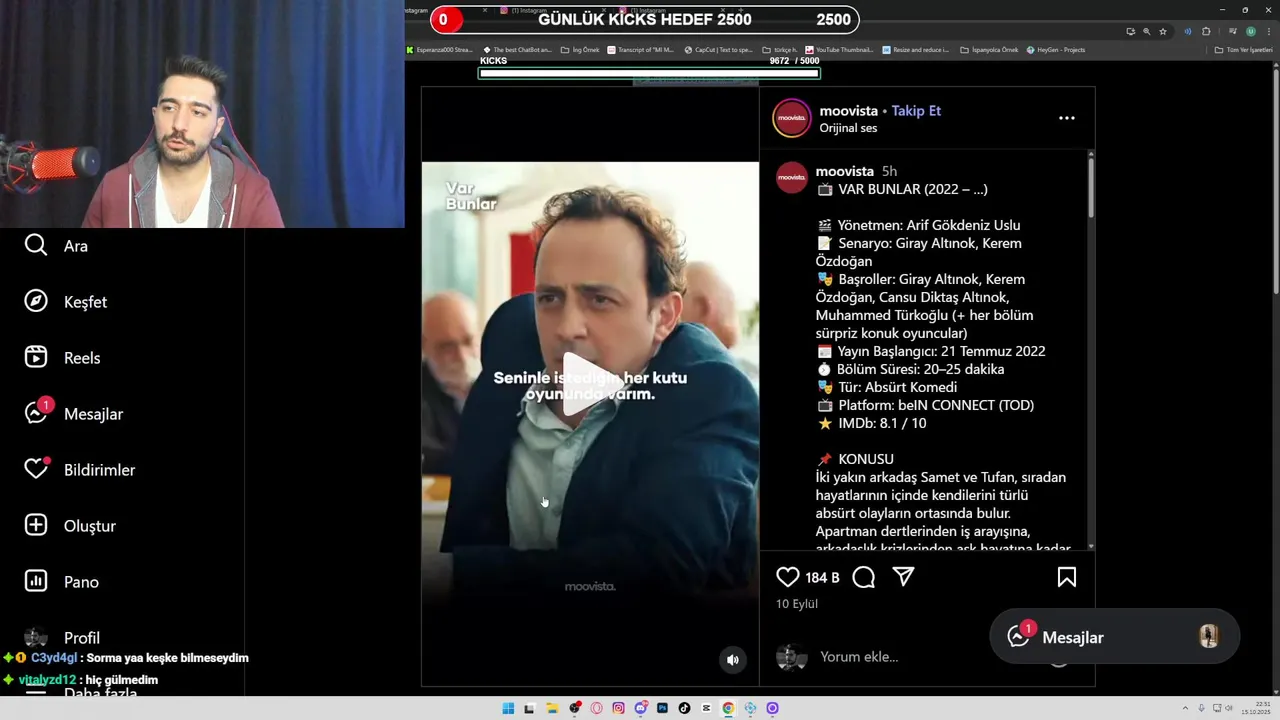This screenshot has width=1280, height=720.
Task: Open File Explorer from the taskbar
Action: coord(552,708)
